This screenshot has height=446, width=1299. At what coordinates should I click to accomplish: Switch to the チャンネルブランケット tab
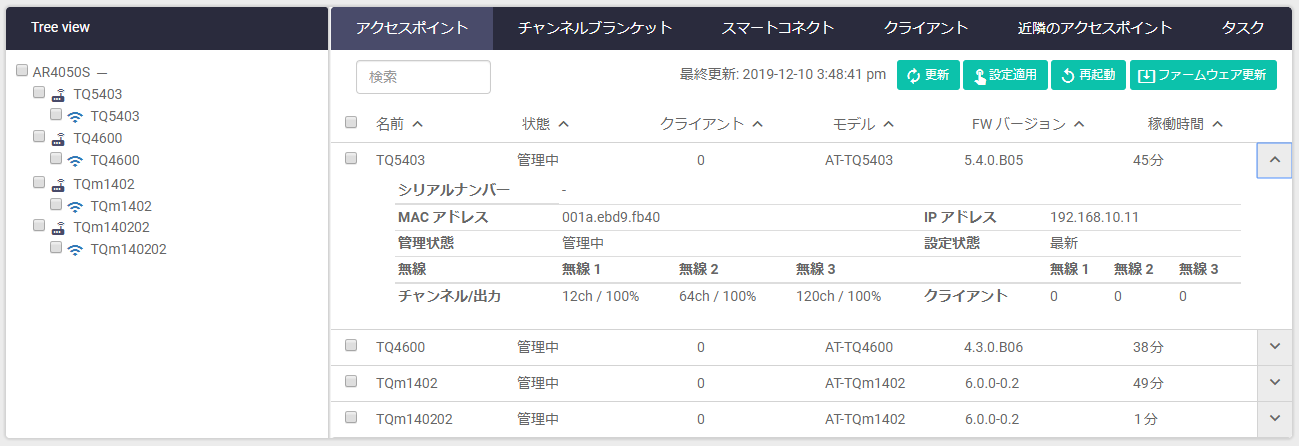click(x=595, y=28)
